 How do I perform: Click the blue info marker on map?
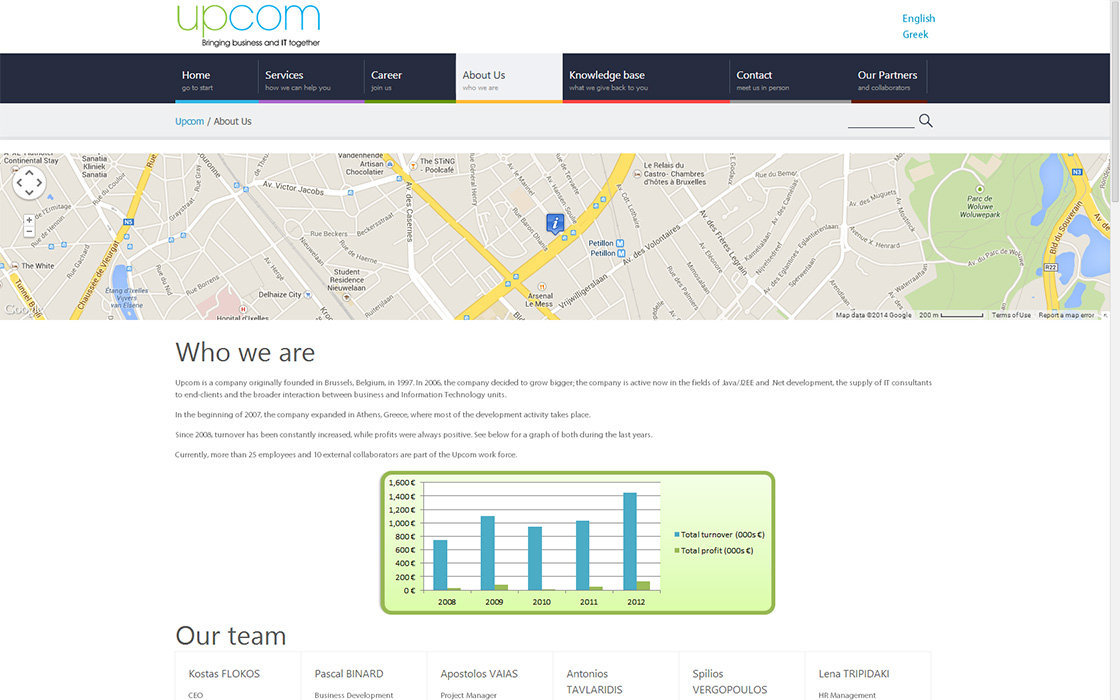click(554, 223)
